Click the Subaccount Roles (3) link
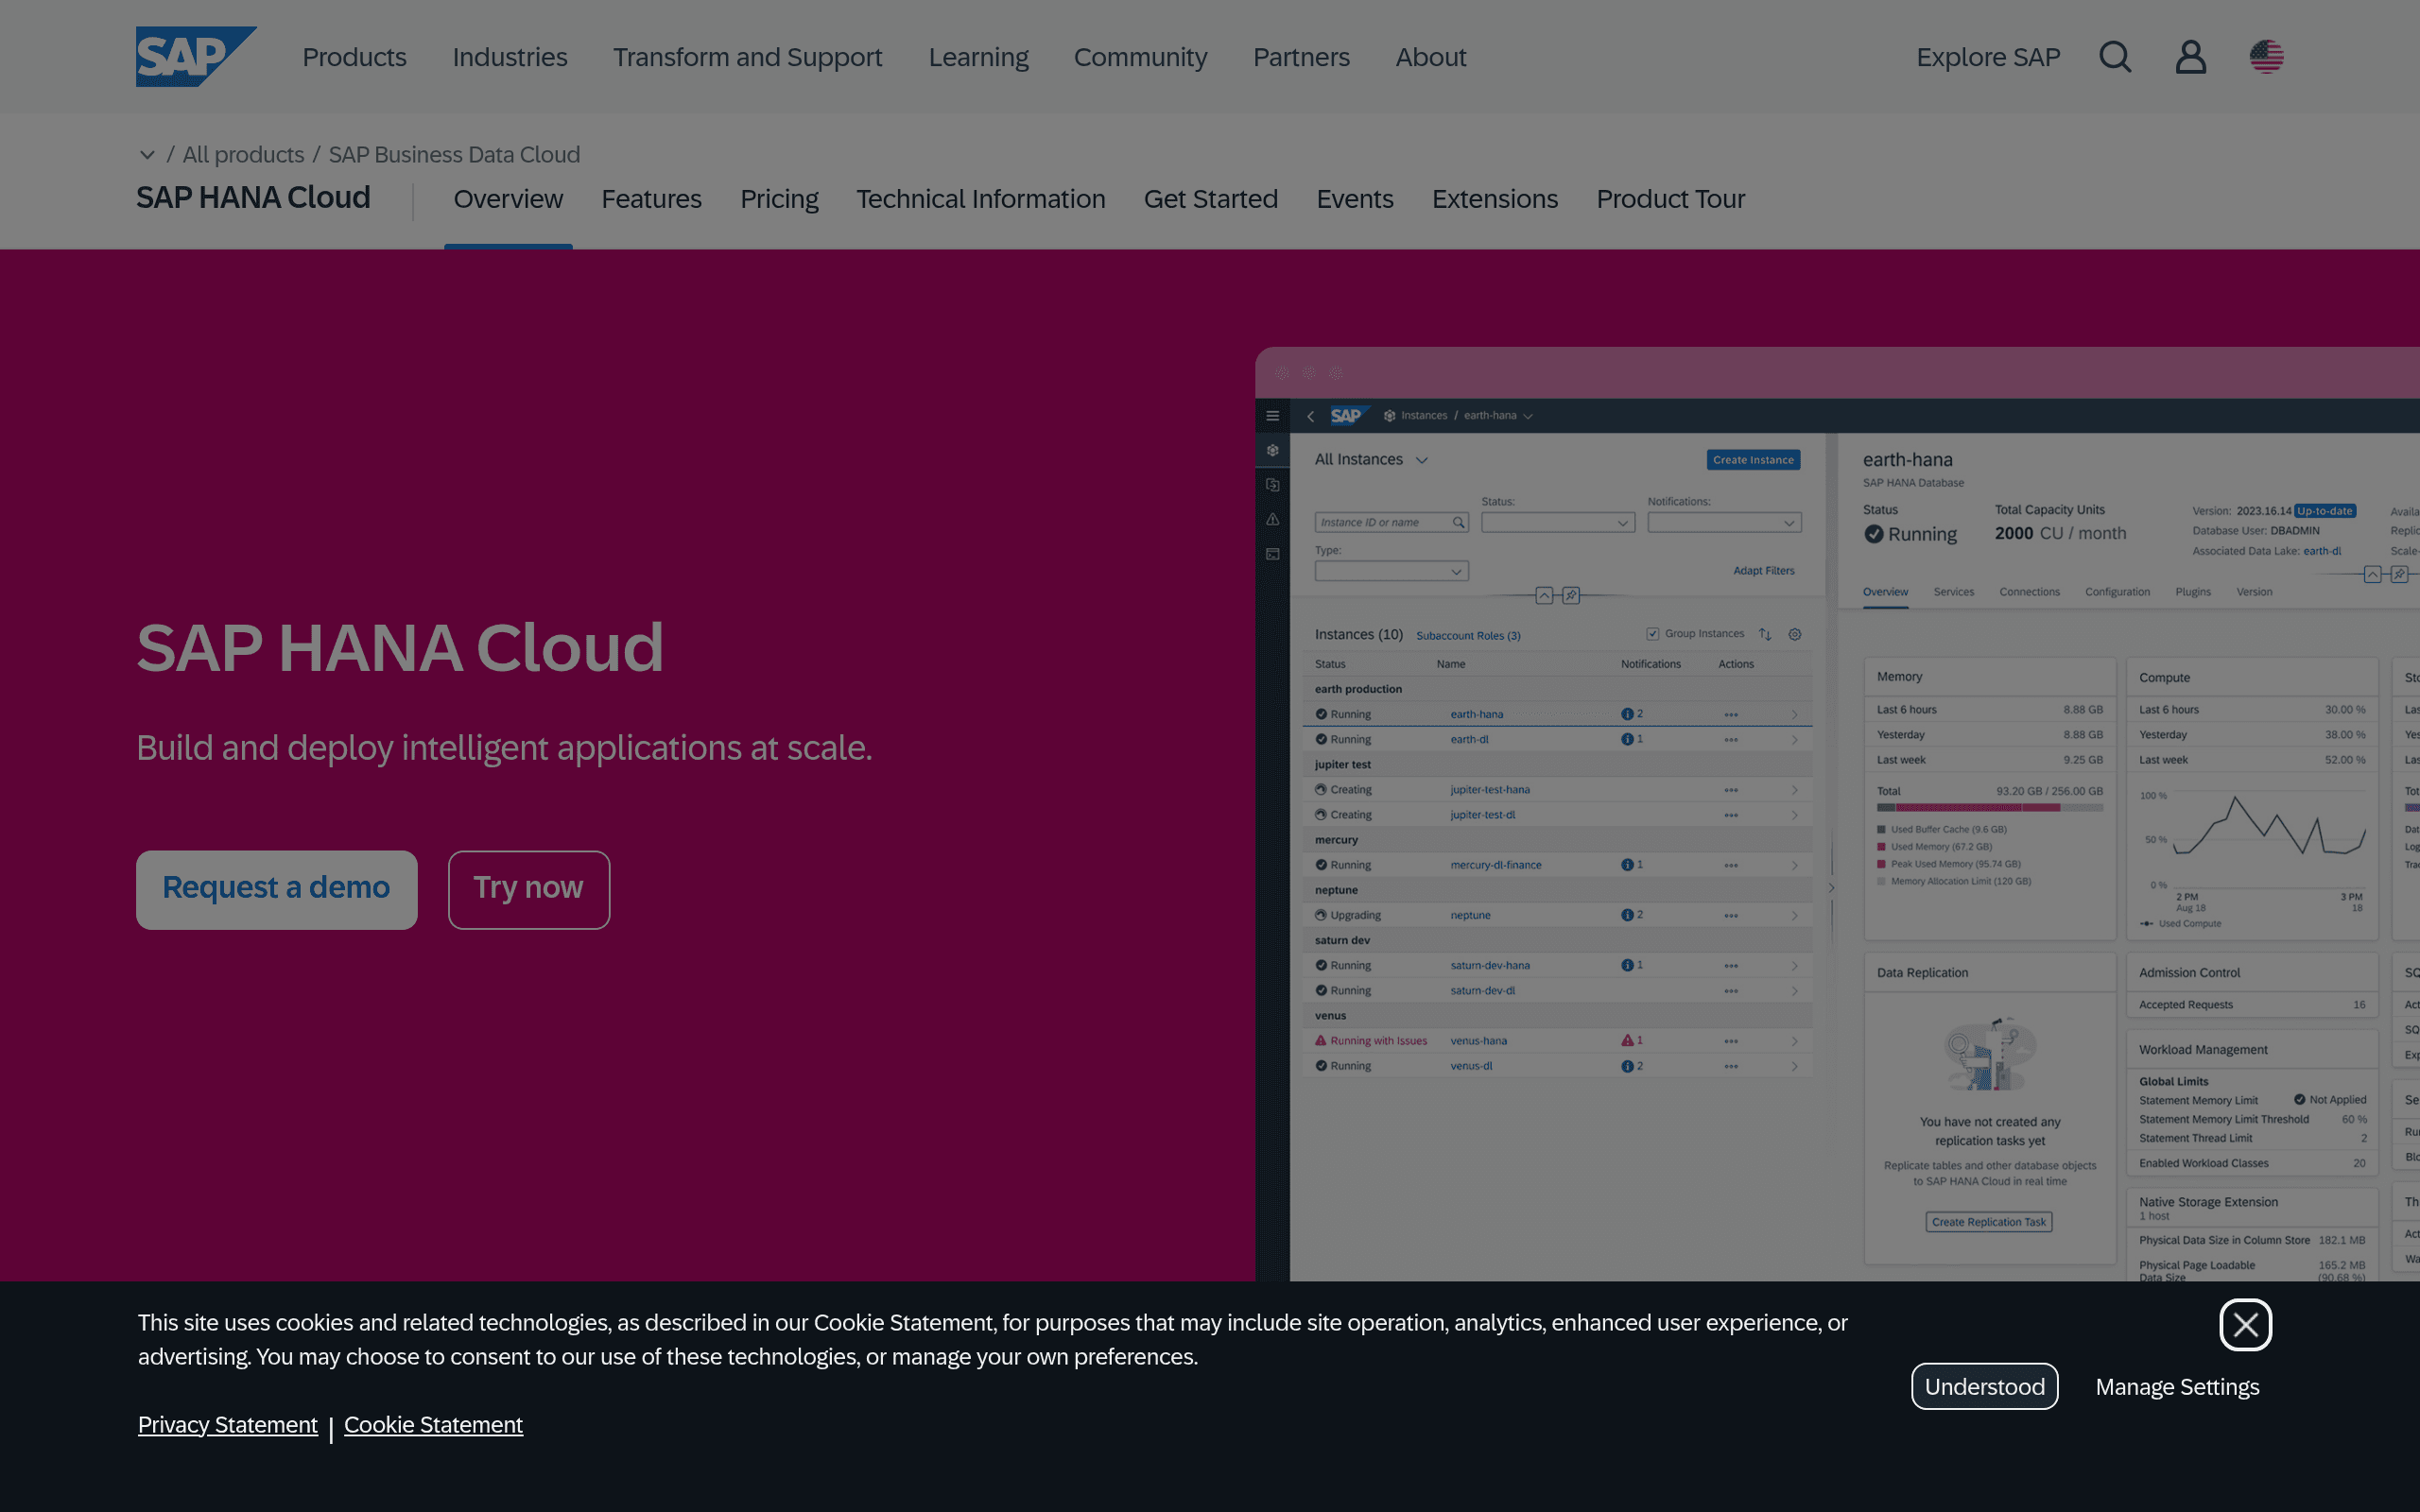 pos(1468,636)
